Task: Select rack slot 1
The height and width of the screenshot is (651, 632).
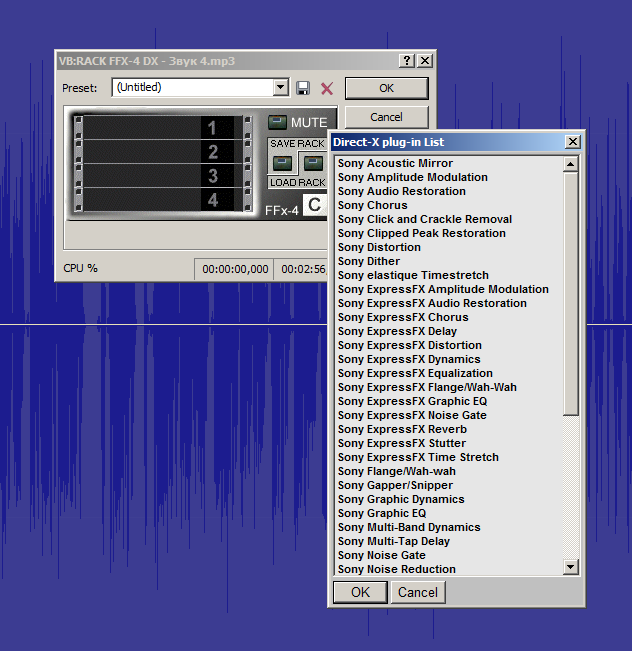Action: coord(162,127)
